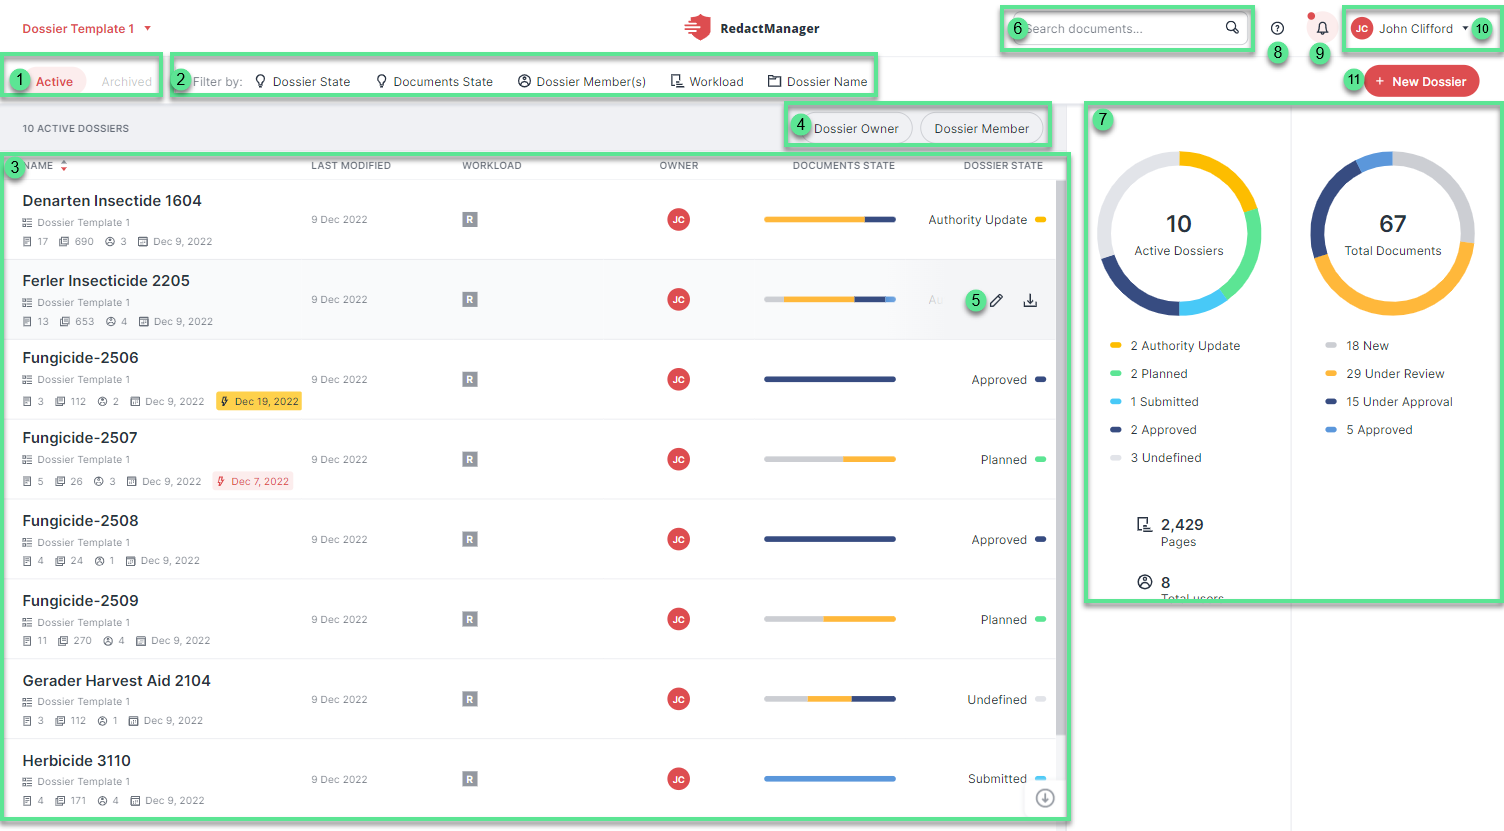
Task: Open the Fungicide-2509 dossier
Action: (80, 601)
